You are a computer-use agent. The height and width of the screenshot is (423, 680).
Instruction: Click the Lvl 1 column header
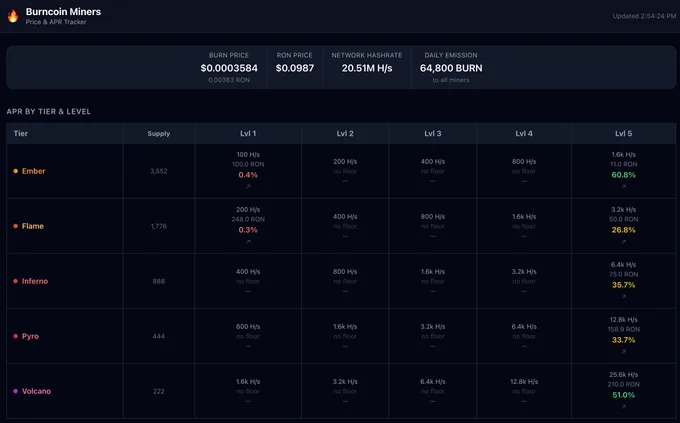tap(248, 134)
